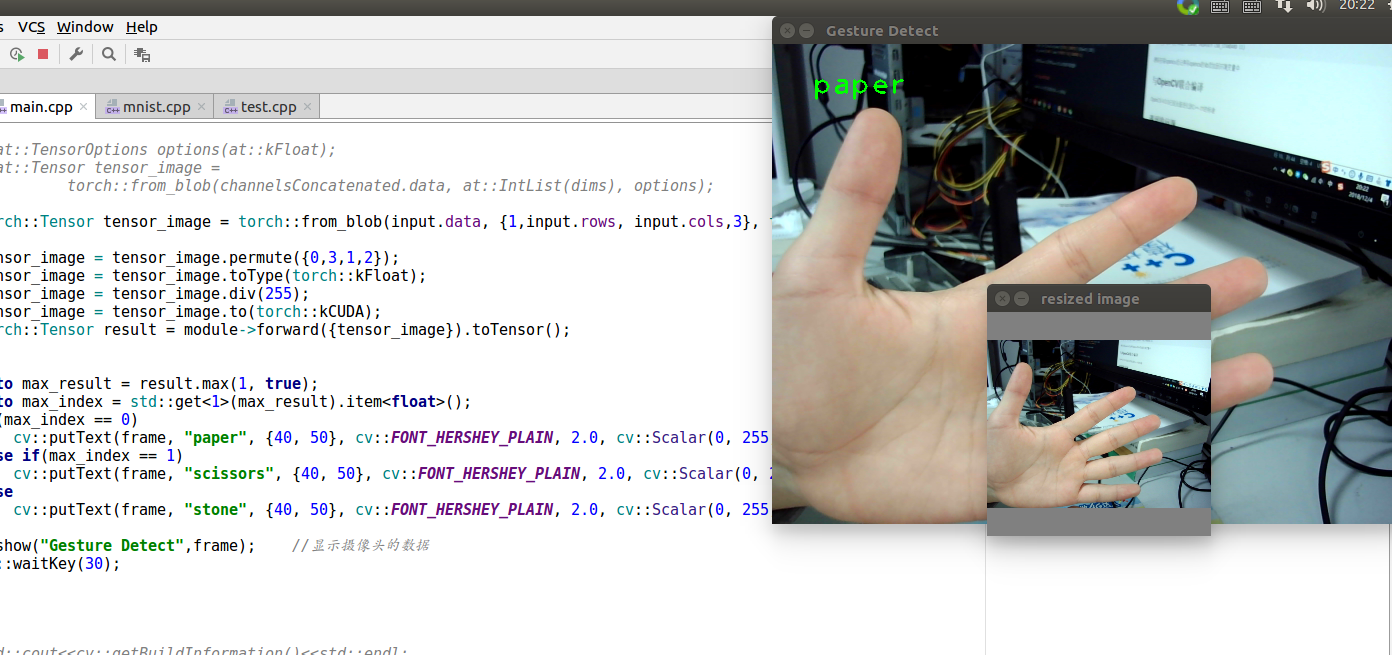This screenshot has width=1392, height=655.
Task: Open the network connections indicator
Action: (x=1284, y=6)
